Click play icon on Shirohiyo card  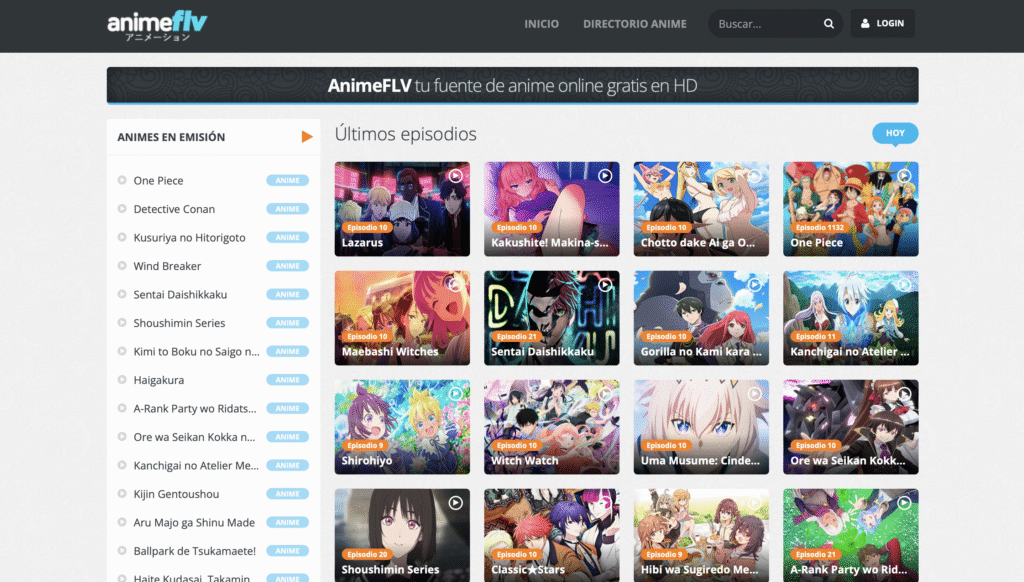pos(455,394)
